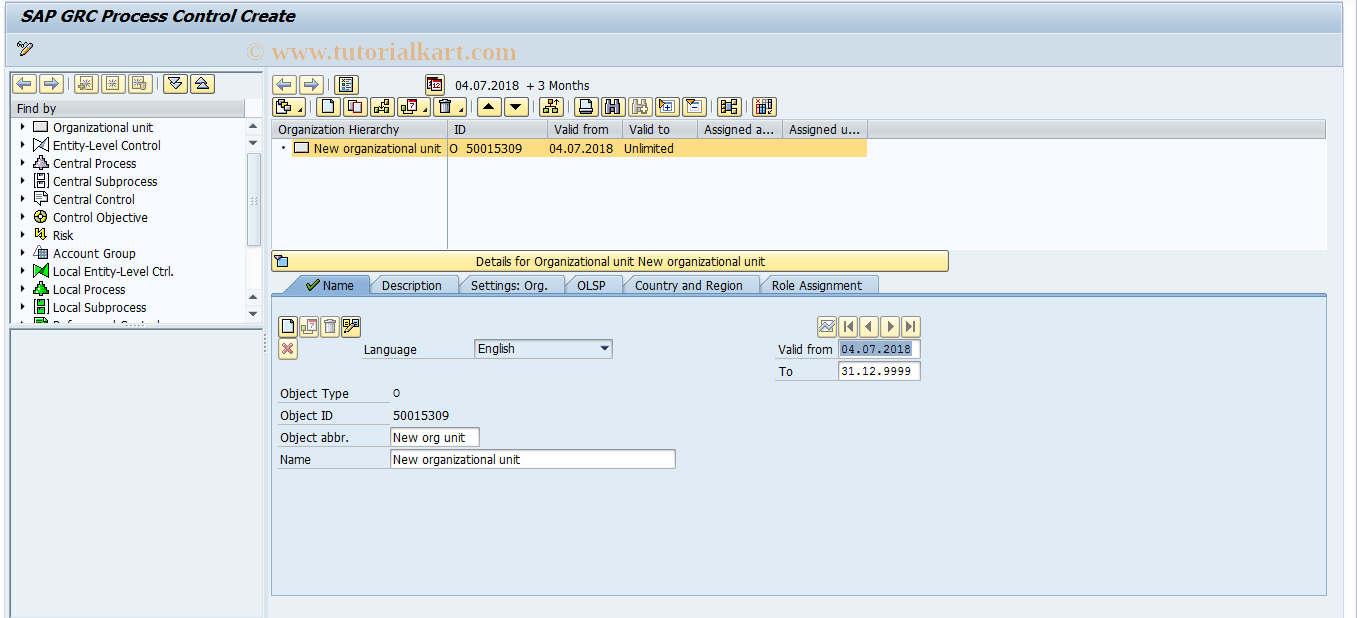1357x618 pixels.
Task: Click the Valid from column header
Action: pos(585,129)
